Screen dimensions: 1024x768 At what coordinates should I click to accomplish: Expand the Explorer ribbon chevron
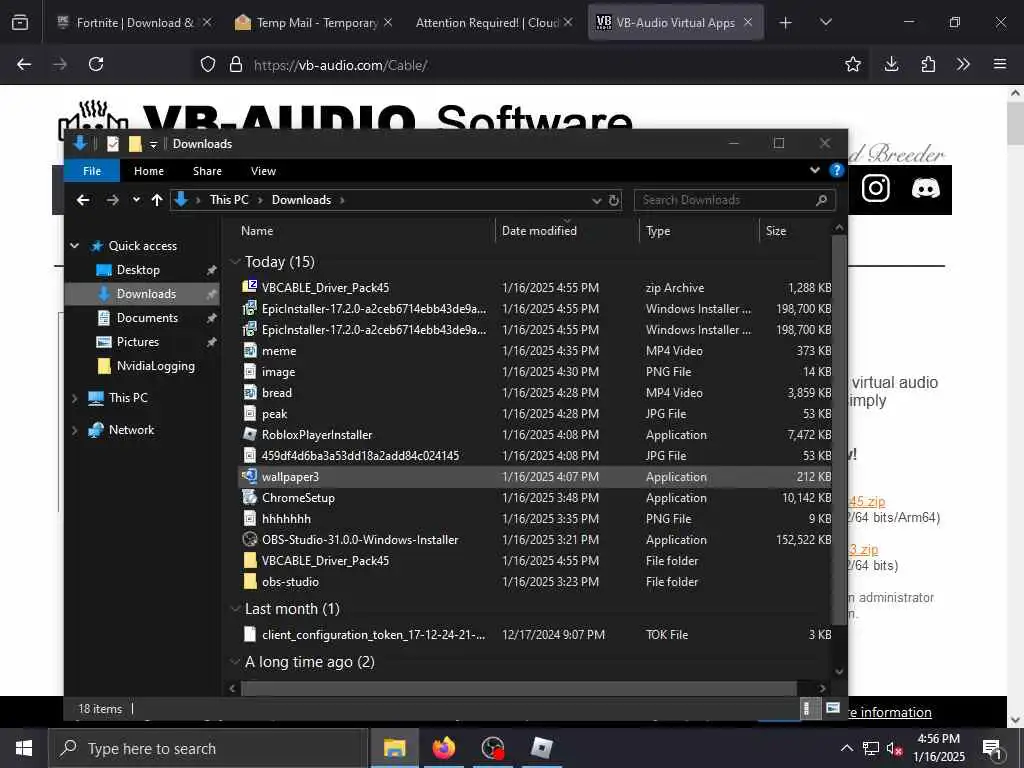814,170
